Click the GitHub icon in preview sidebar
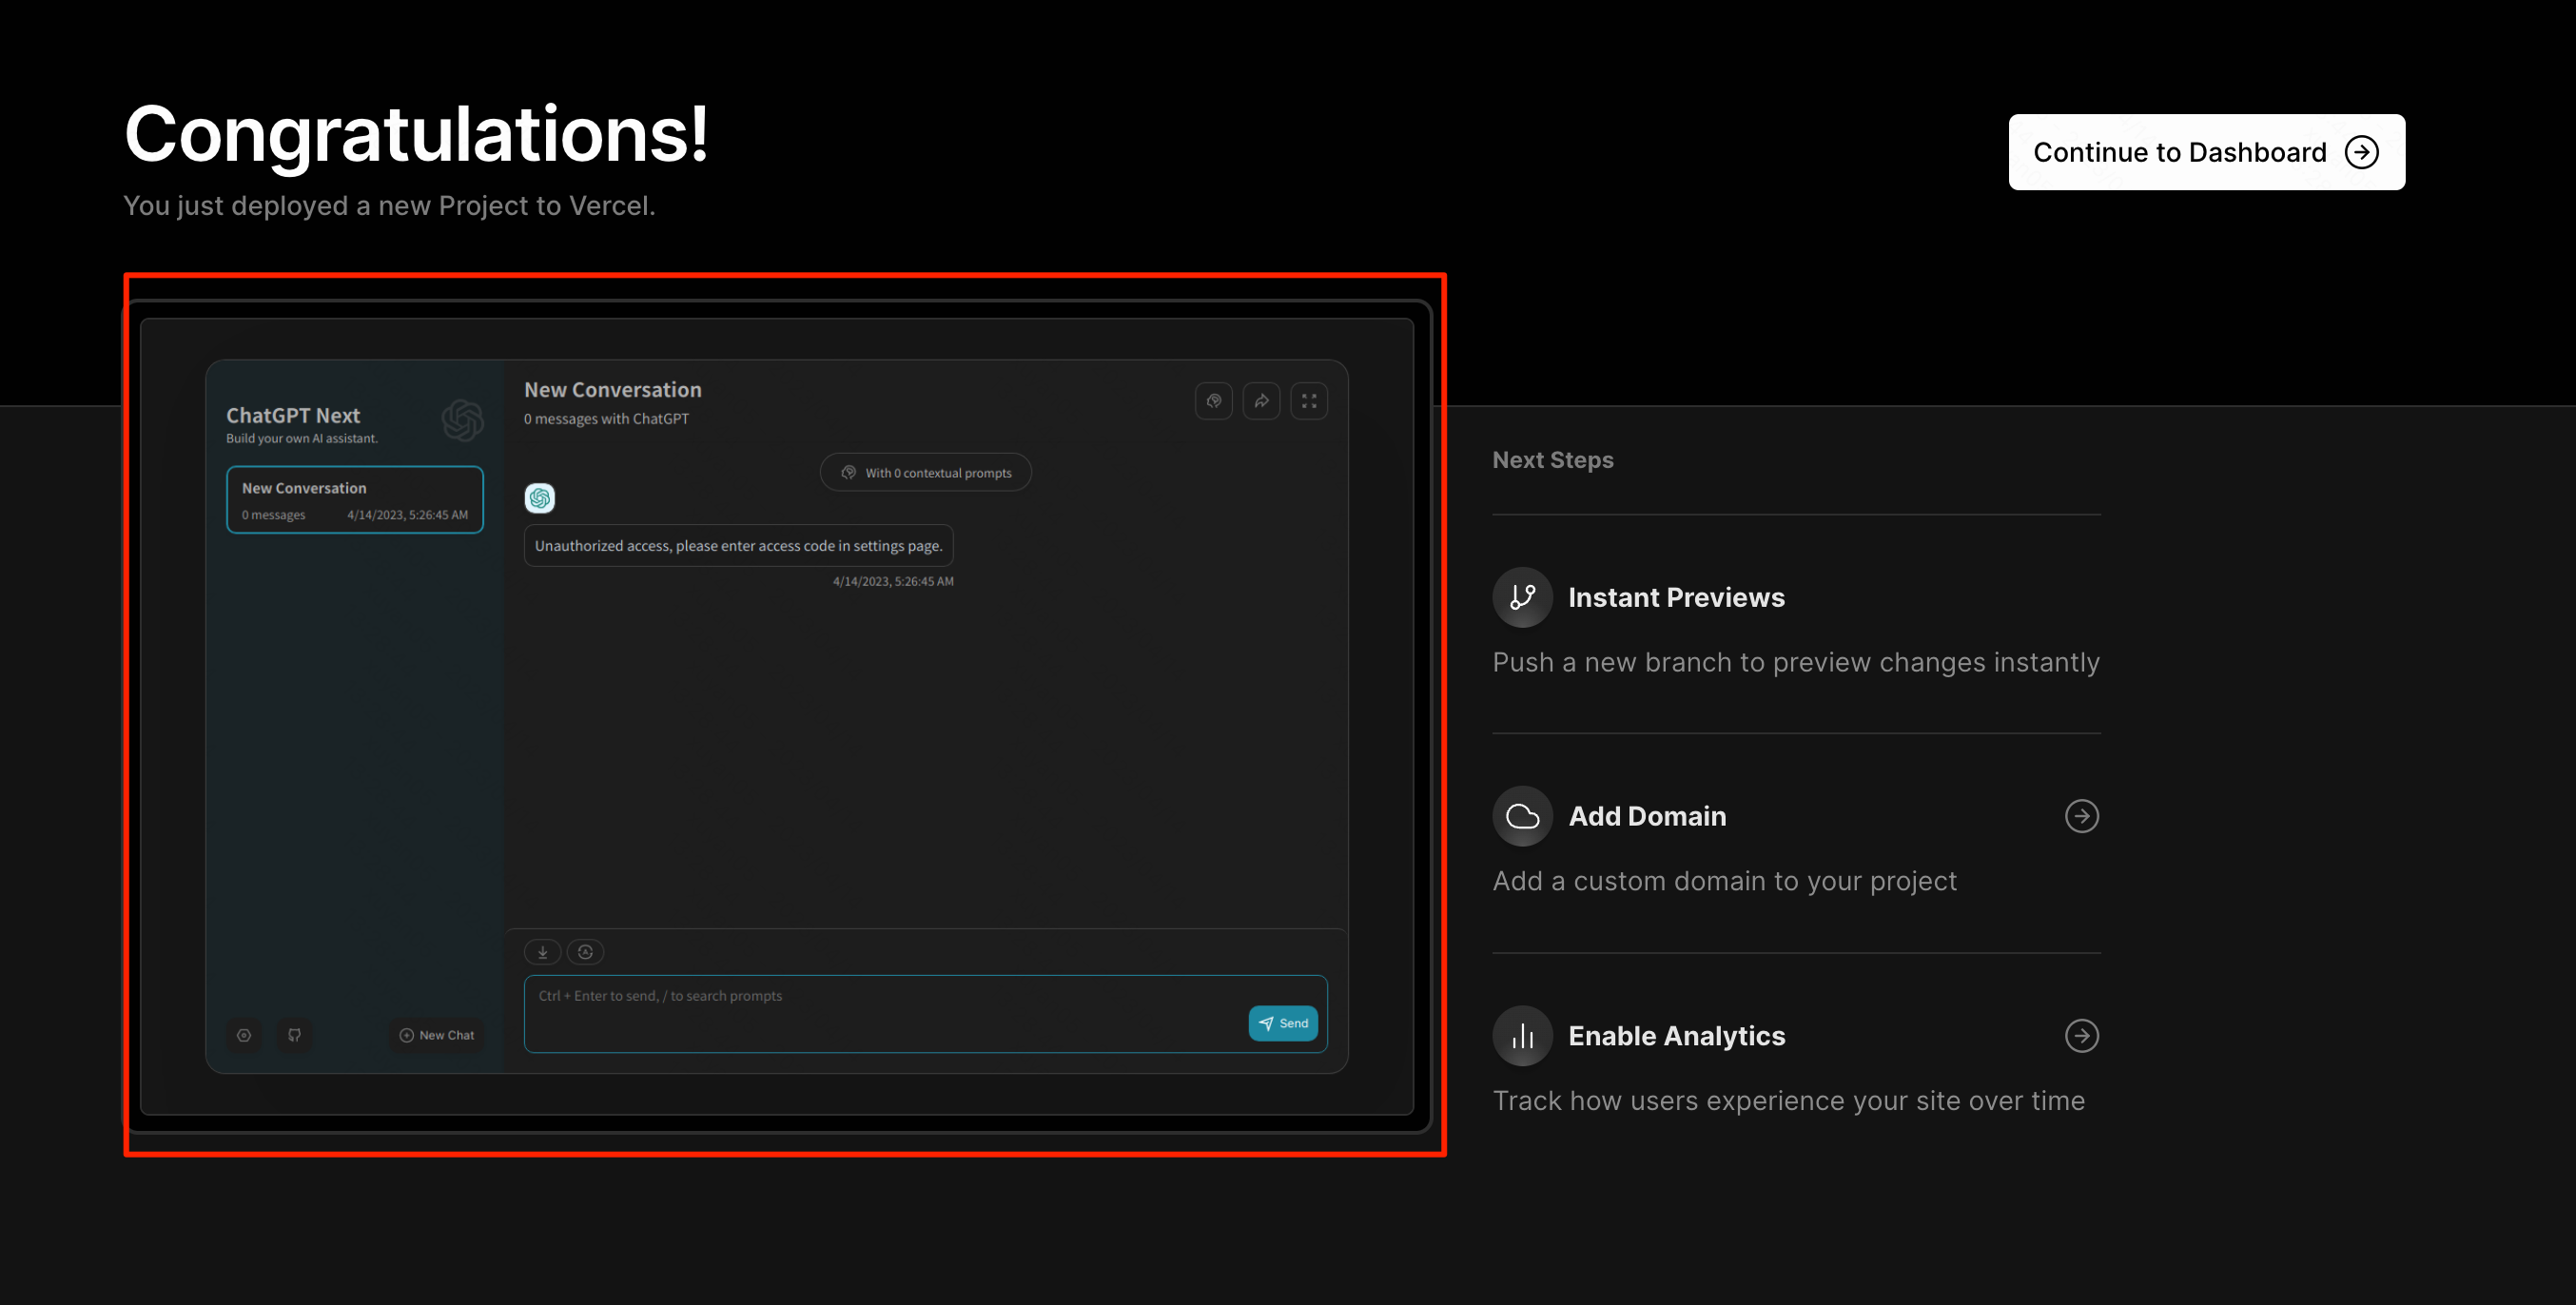The height and width of the screenshot is (1305, 2576). 294,1035
